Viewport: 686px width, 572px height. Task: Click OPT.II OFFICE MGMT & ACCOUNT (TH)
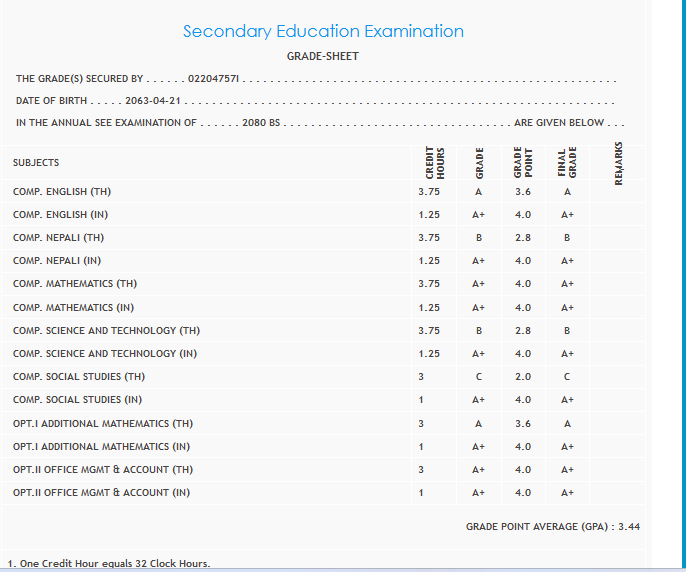point(103,469)
